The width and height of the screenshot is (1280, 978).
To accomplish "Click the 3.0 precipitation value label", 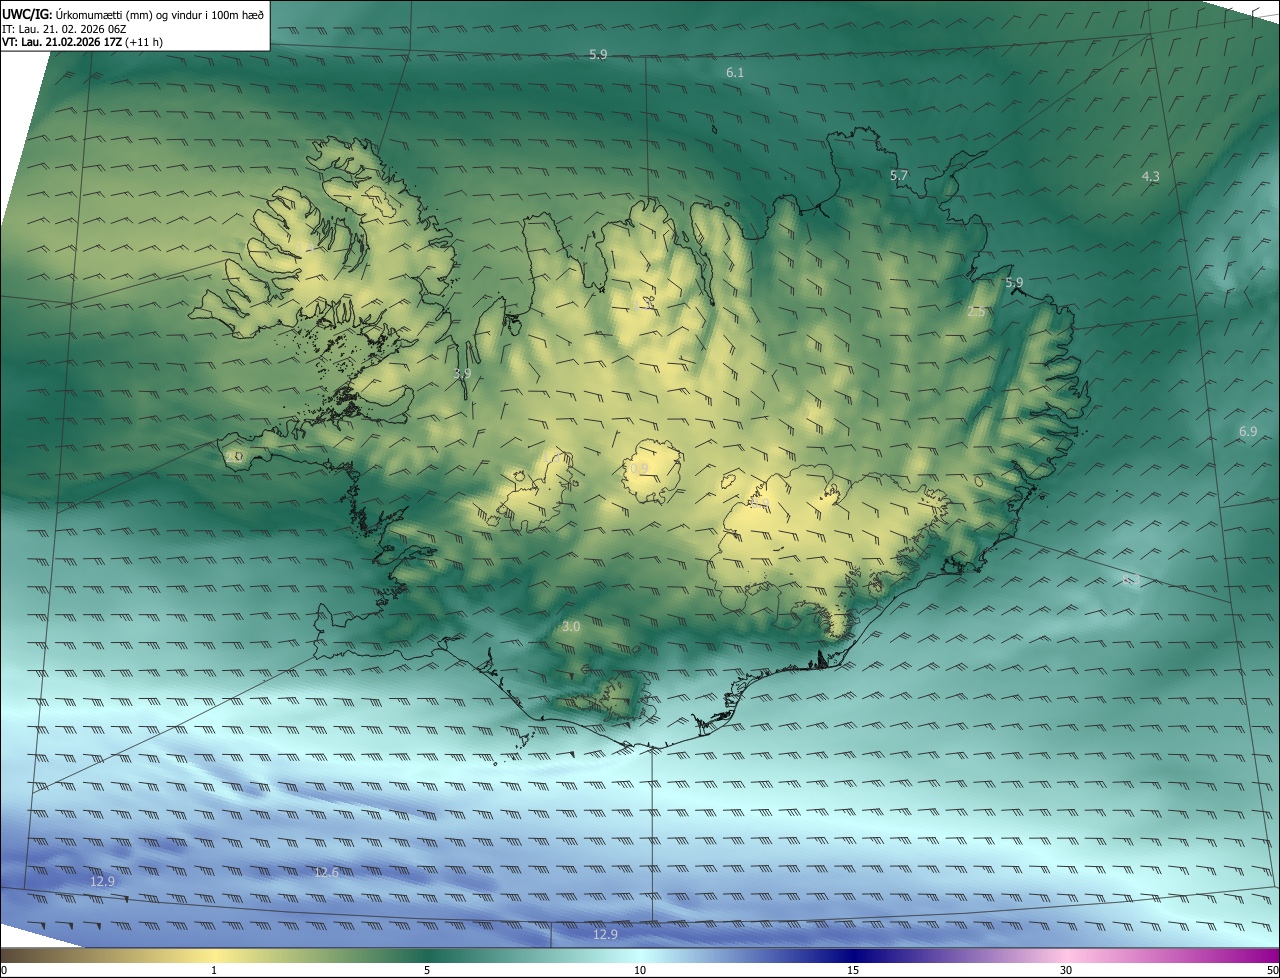I will point(571,627).
